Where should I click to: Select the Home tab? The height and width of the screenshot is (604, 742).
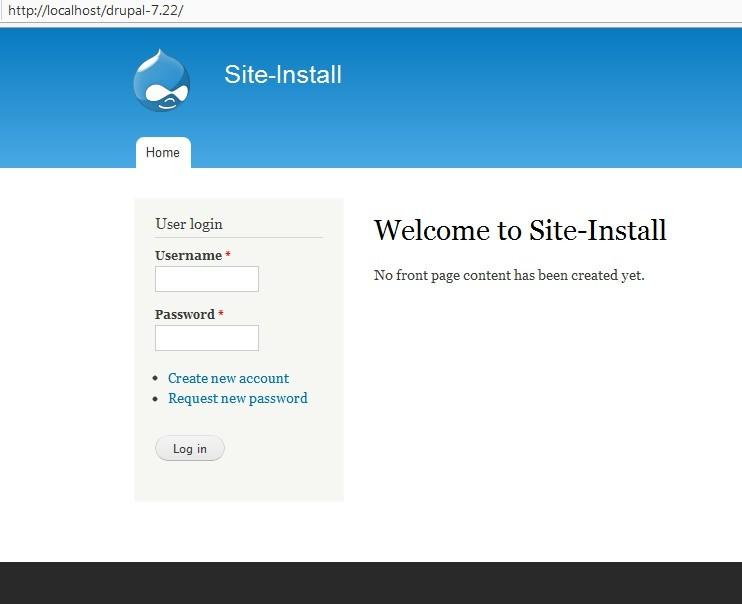click(x=163, y=152)
